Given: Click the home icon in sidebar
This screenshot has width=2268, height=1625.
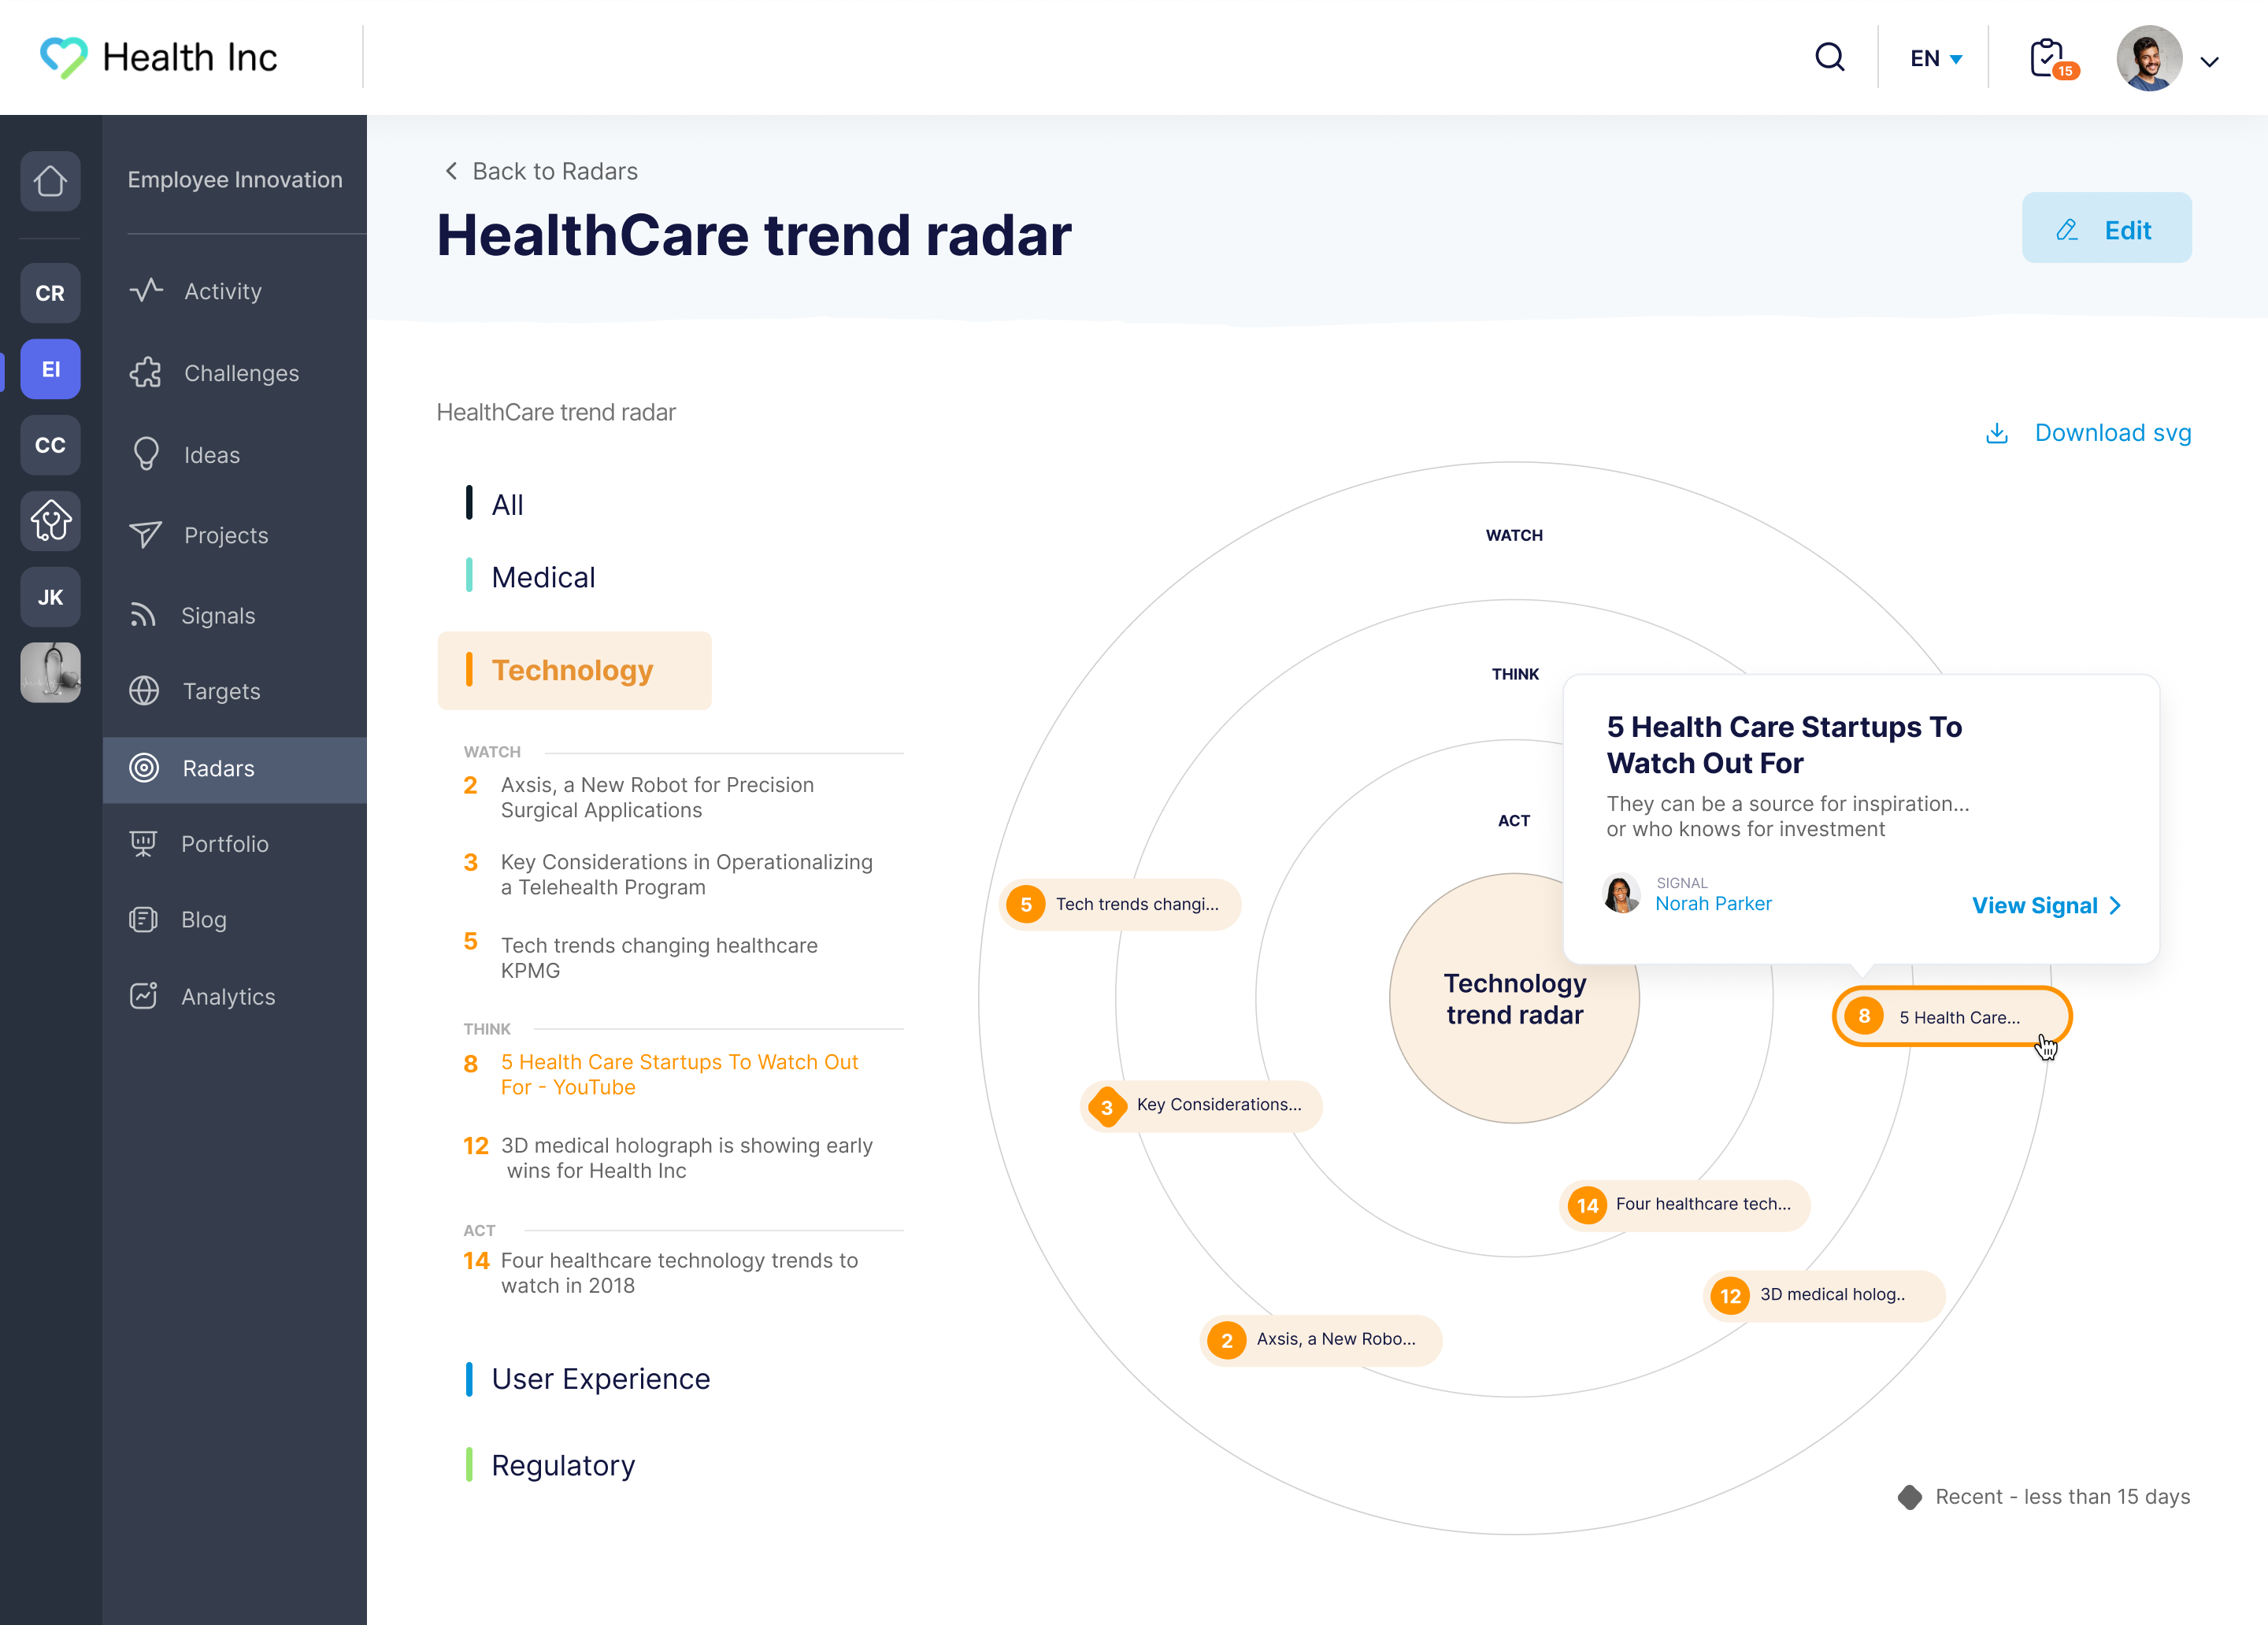Looking at the screenshot, I should pyautogui.click(x=50, y=181).
